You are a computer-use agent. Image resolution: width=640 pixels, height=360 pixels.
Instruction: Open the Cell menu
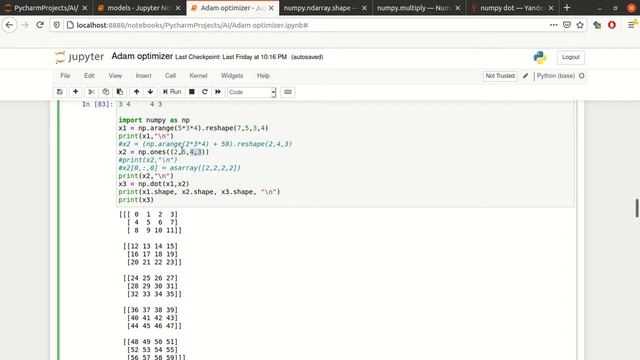pos(171,76)
